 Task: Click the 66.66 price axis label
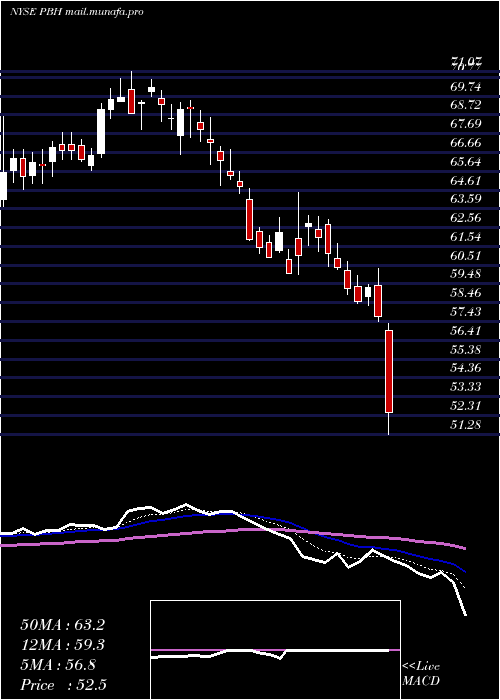tap(466, 143)
